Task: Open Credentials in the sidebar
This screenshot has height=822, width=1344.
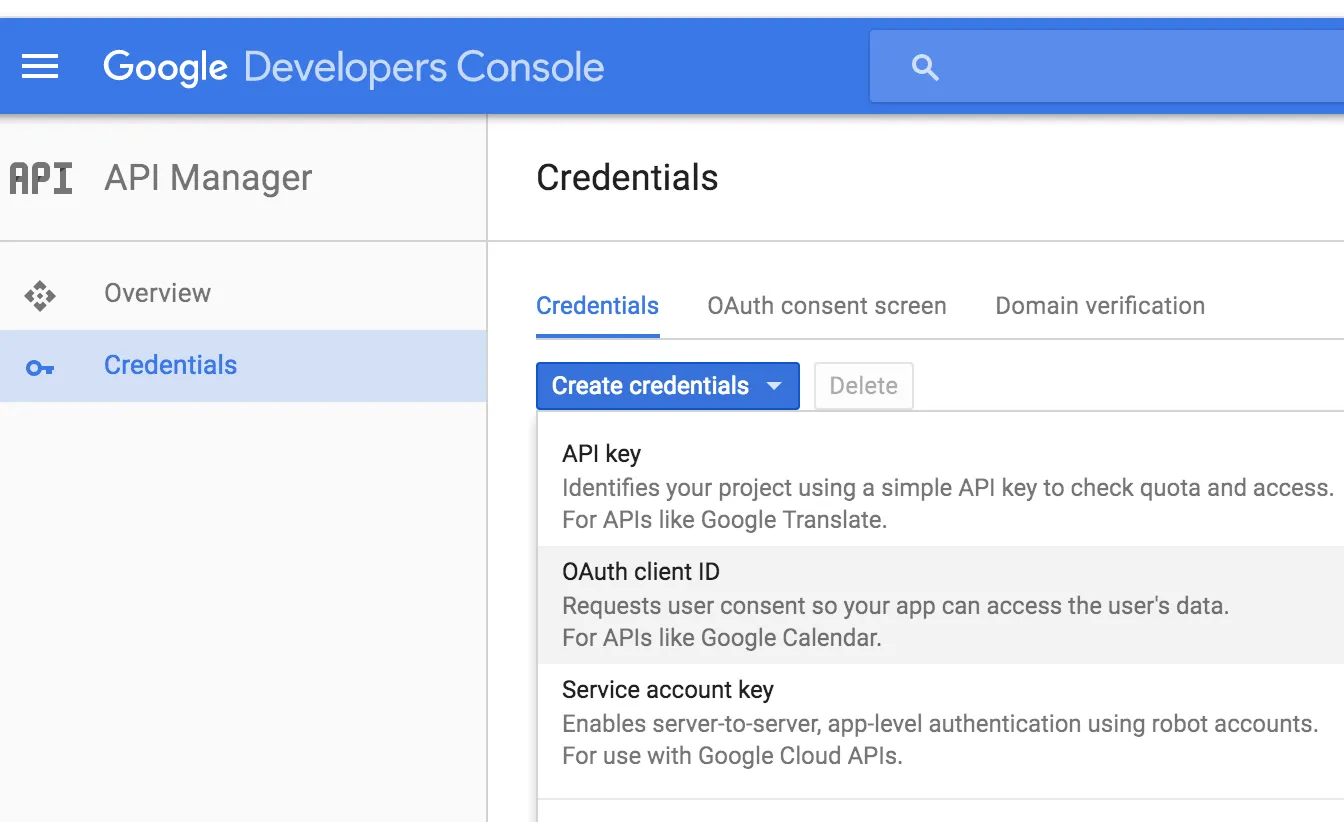Action: pos(170,366)
